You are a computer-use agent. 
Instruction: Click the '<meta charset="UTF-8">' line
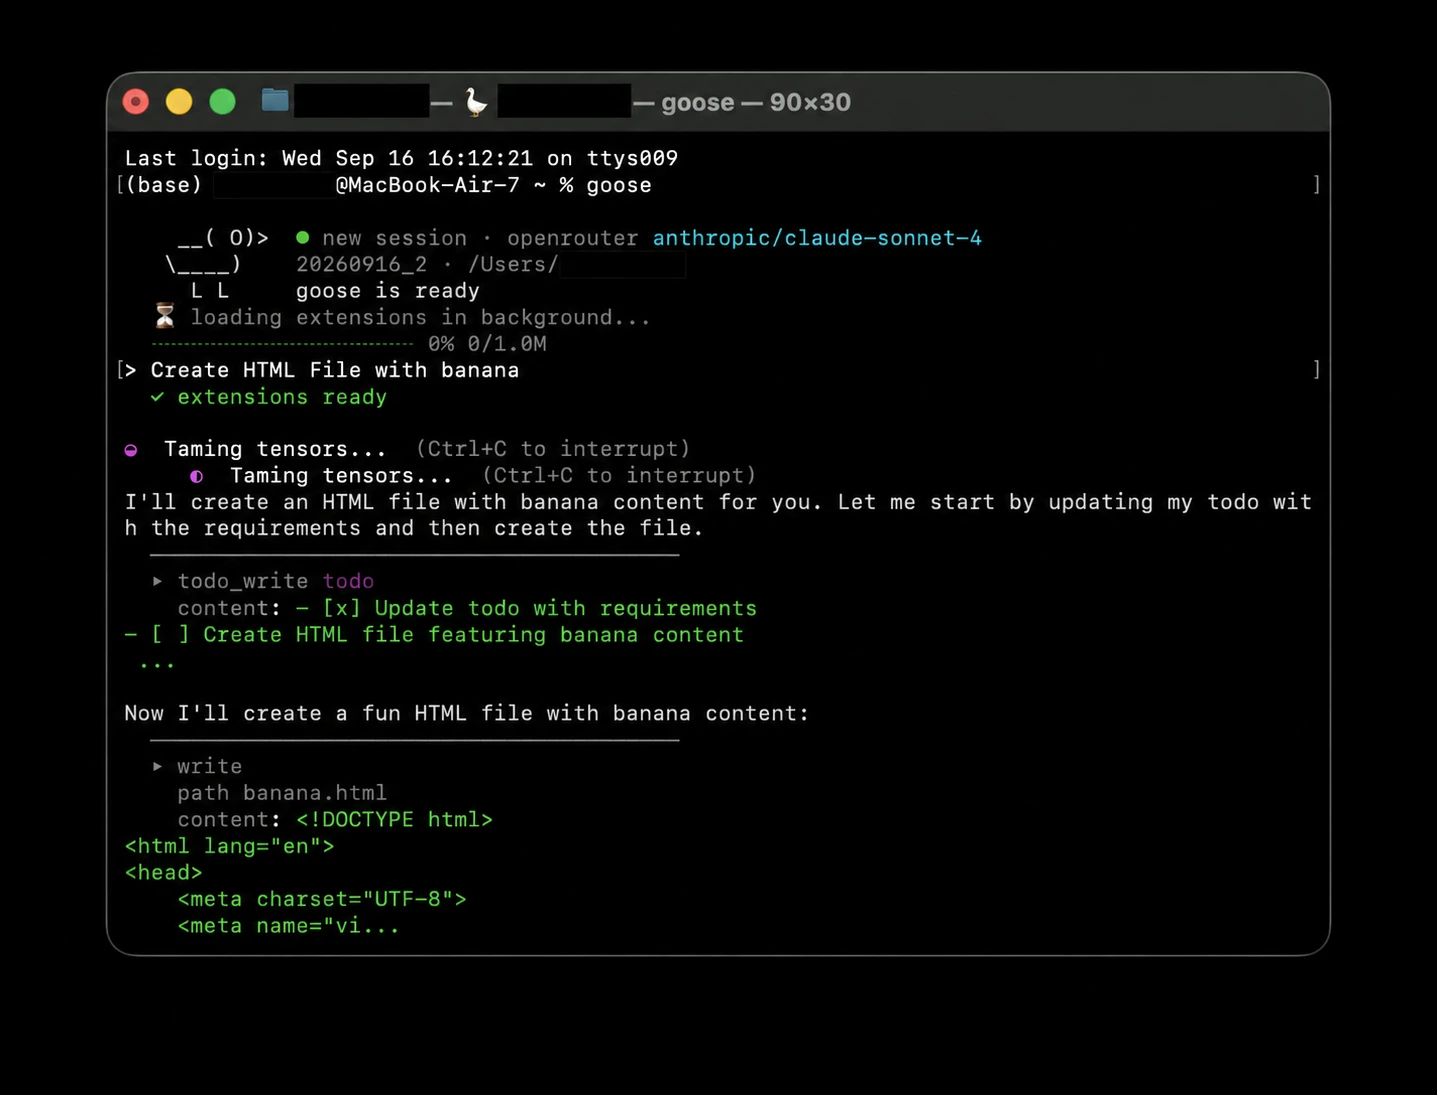pos(322,899)
